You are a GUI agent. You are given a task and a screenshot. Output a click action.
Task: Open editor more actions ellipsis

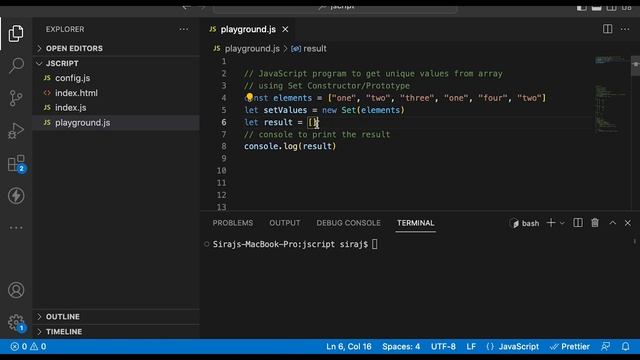point(625,29)
